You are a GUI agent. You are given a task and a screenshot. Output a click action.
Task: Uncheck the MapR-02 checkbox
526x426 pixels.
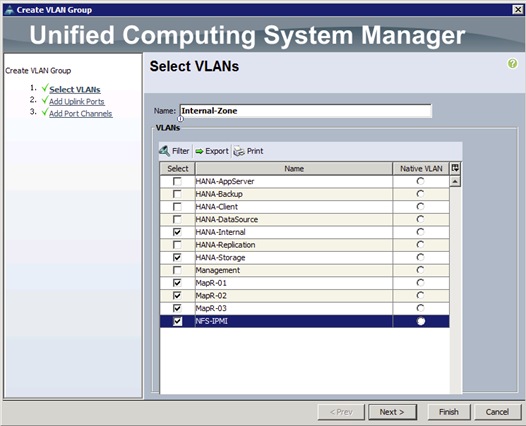point(177,296)
